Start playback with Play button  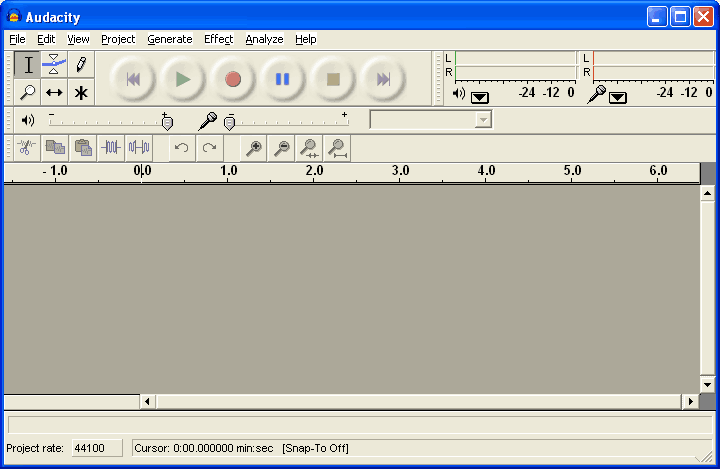[183, 79]
